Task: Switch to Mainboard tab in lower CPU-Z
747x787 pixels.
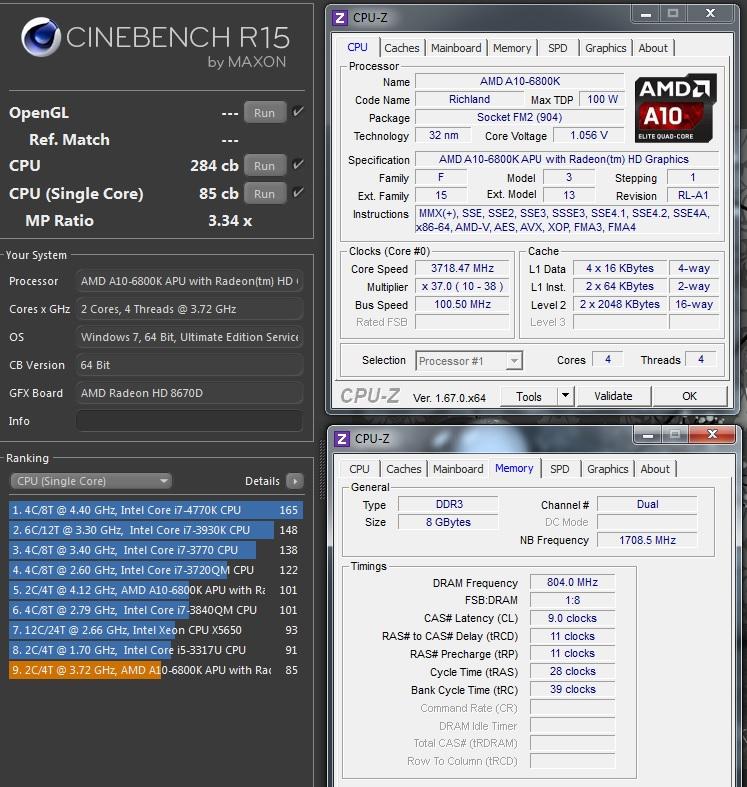Action: pyautogui.click(x=458, y=469)
